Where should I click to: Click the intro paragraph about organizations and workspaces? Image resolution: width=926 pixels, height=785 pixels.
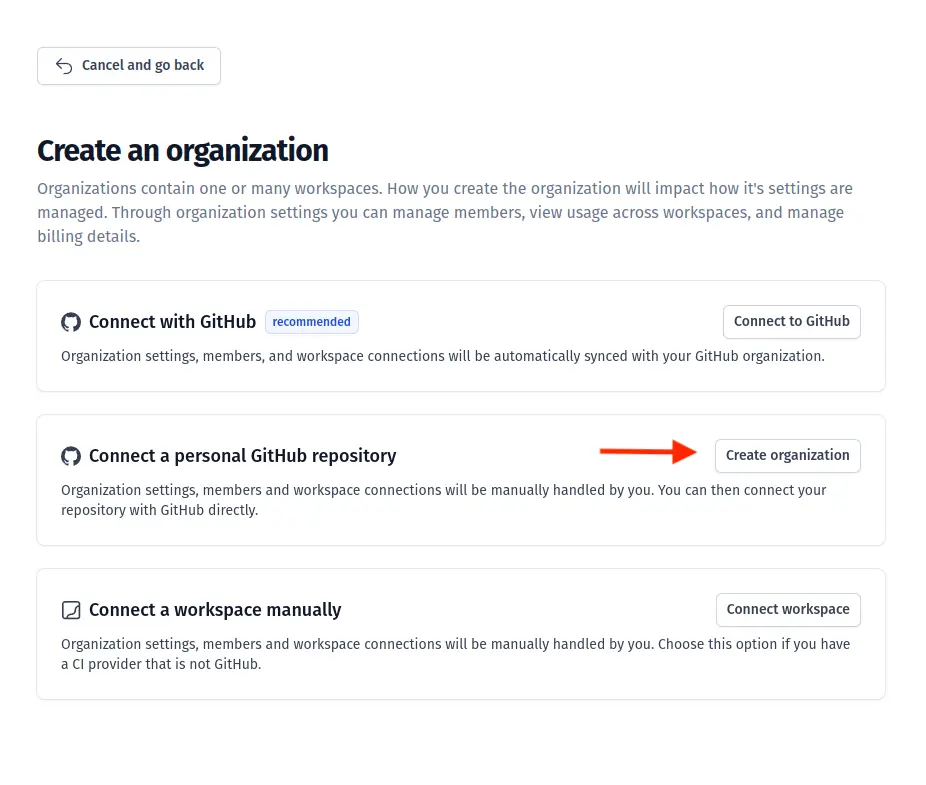[x=445, y=212]
